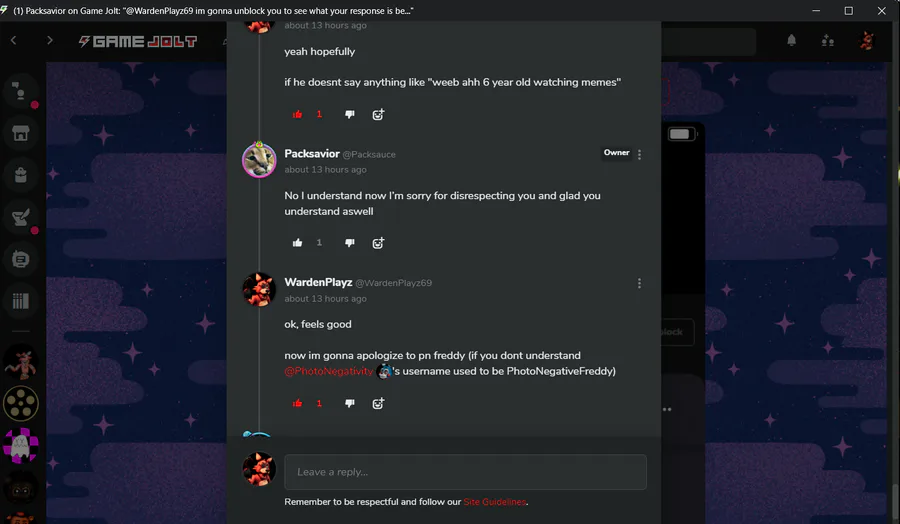Open options menu on Packsavior's comment
The width and height of the screenshot is (900, 524).
click(639, 154)
